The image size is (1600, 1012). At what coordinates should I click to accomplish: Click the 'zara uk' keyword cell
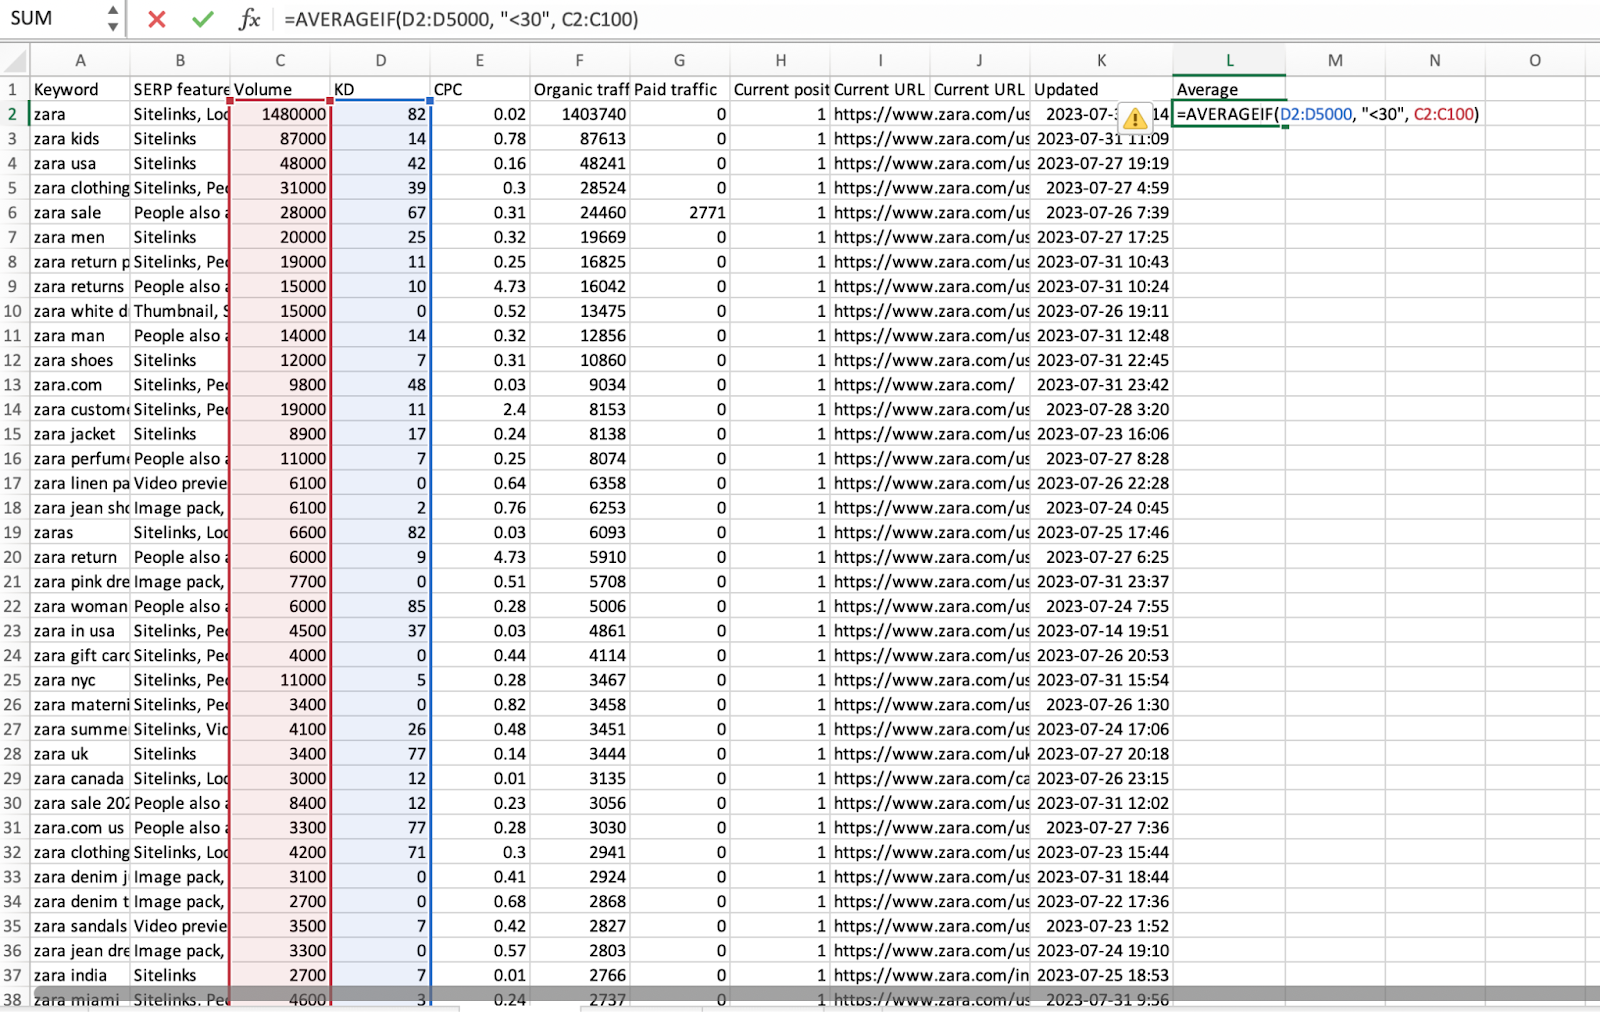(x=80, y=754)
